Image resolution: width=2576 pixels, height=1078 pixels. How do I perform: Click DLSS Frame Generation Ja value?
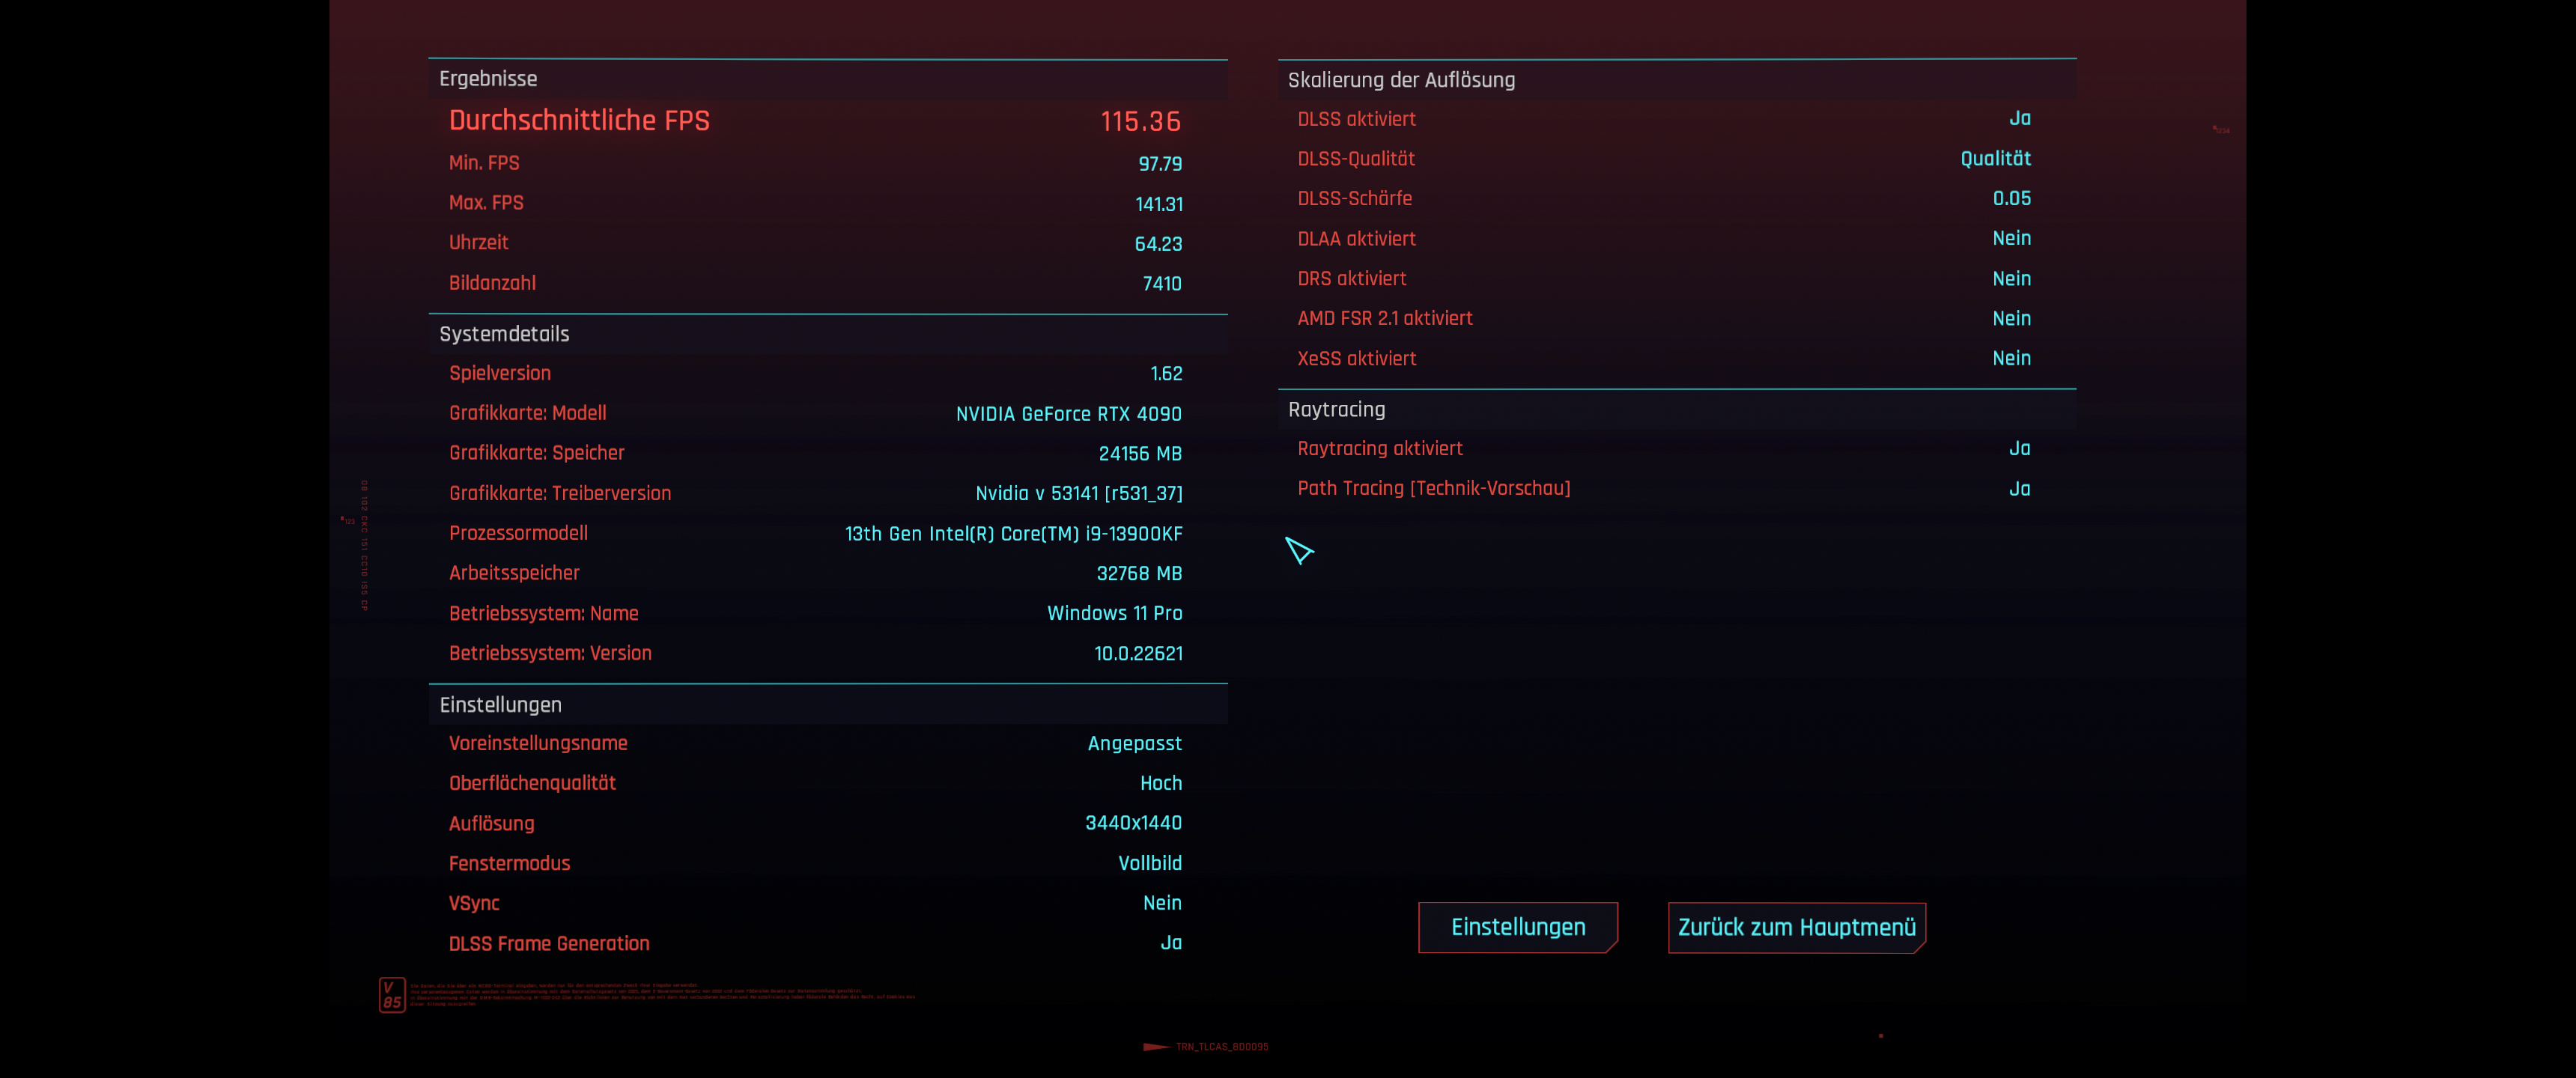pos(1170,943)
